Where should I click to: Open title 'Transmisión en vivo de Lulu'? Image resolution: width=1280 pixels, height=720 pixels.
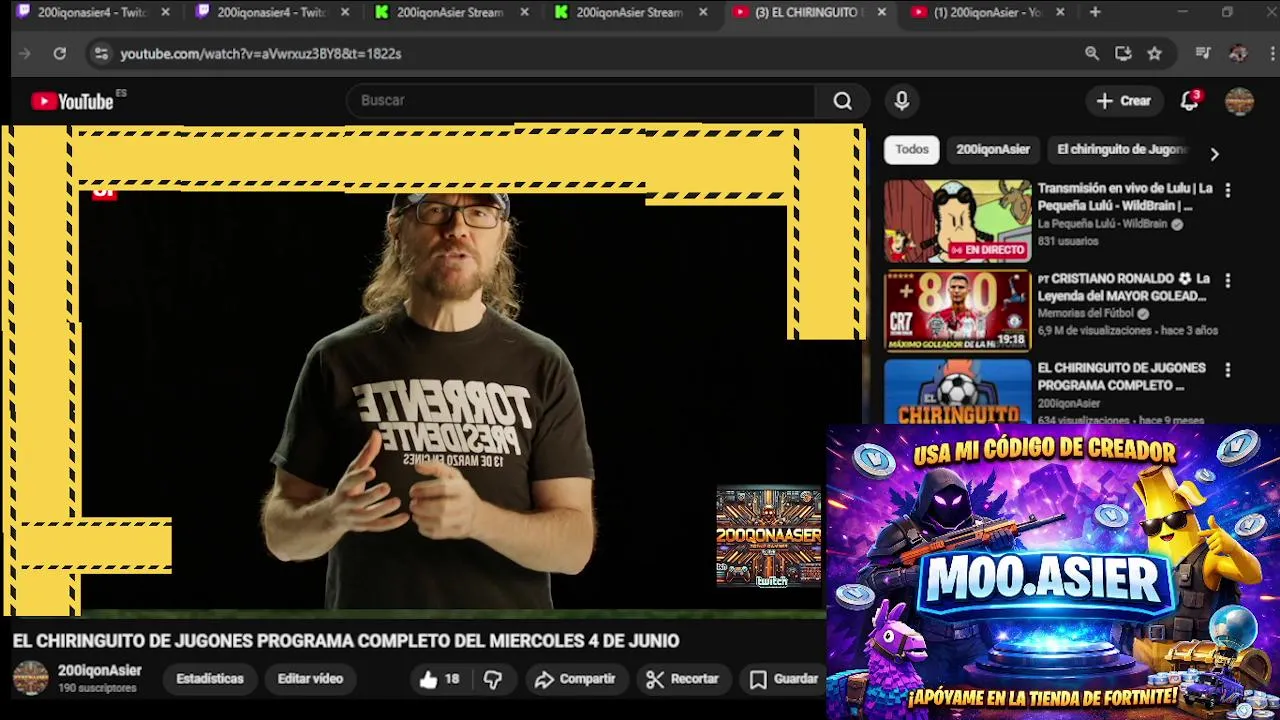coord(1125,197)
